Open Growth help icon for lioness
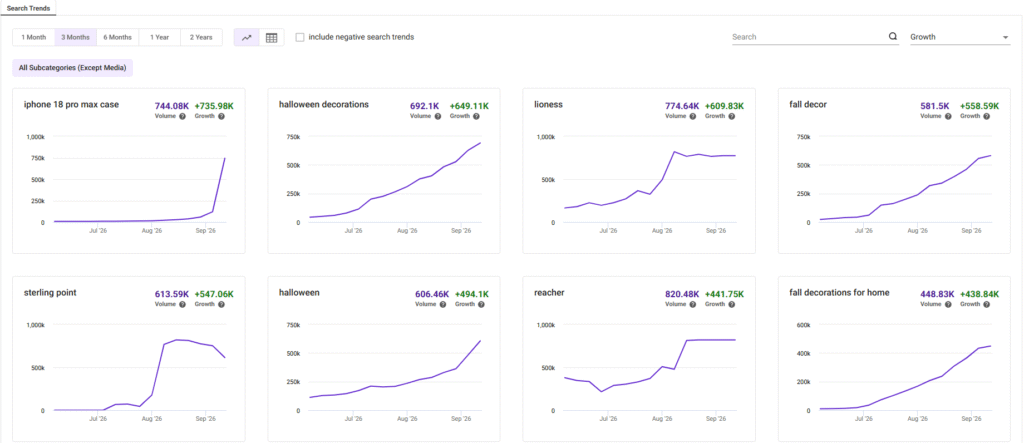 732,116
